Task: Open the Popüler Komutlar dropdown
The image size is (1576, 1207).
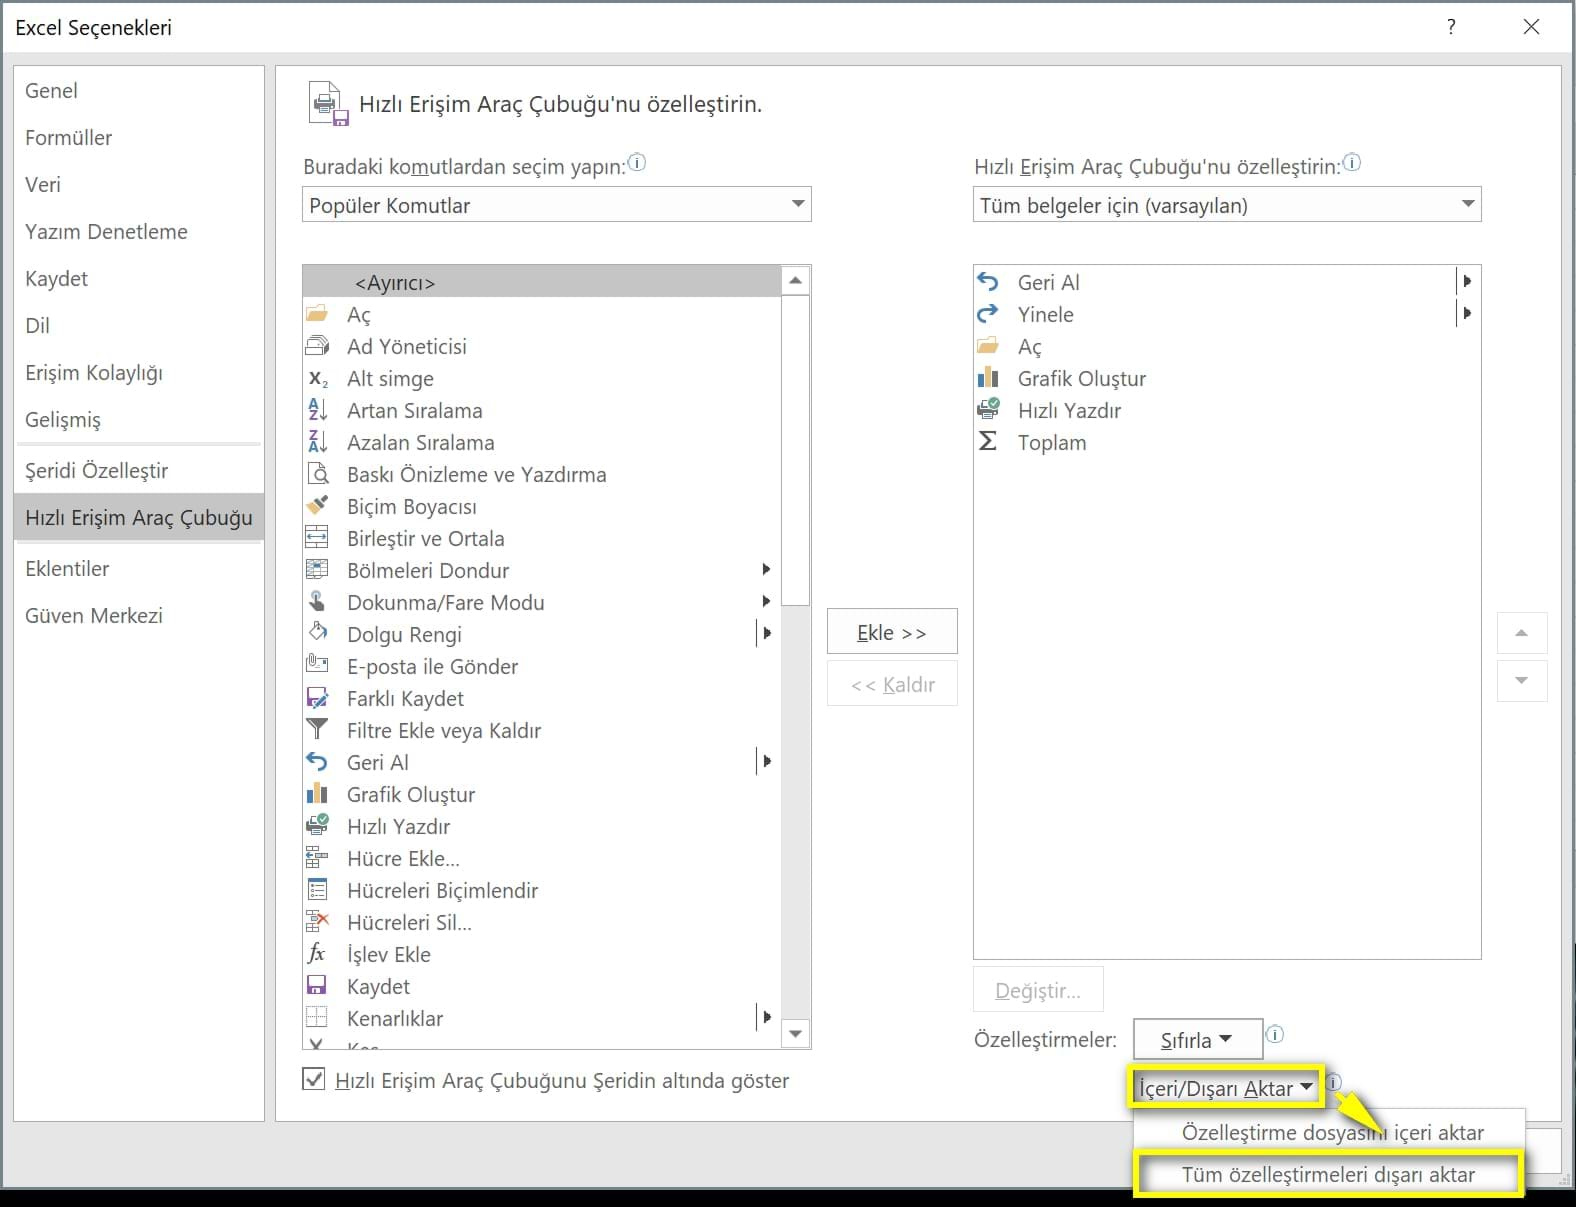Action: click(x=557, y=205)
